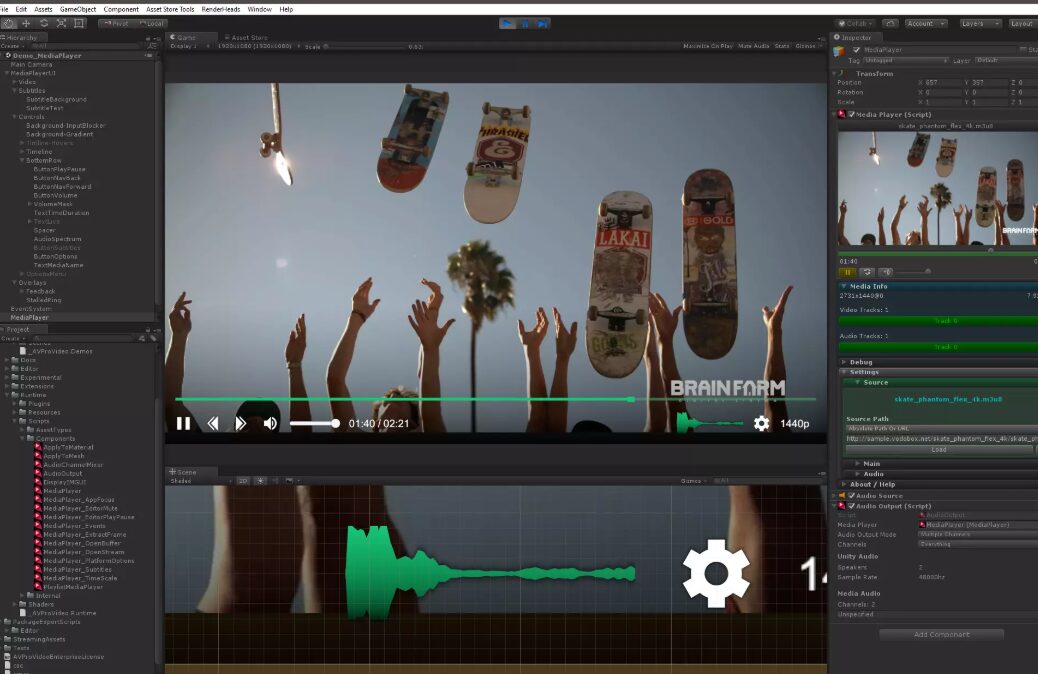Click the Load button under Source Path
Screen dimensions: 1038x674
(x=938, y=449)
